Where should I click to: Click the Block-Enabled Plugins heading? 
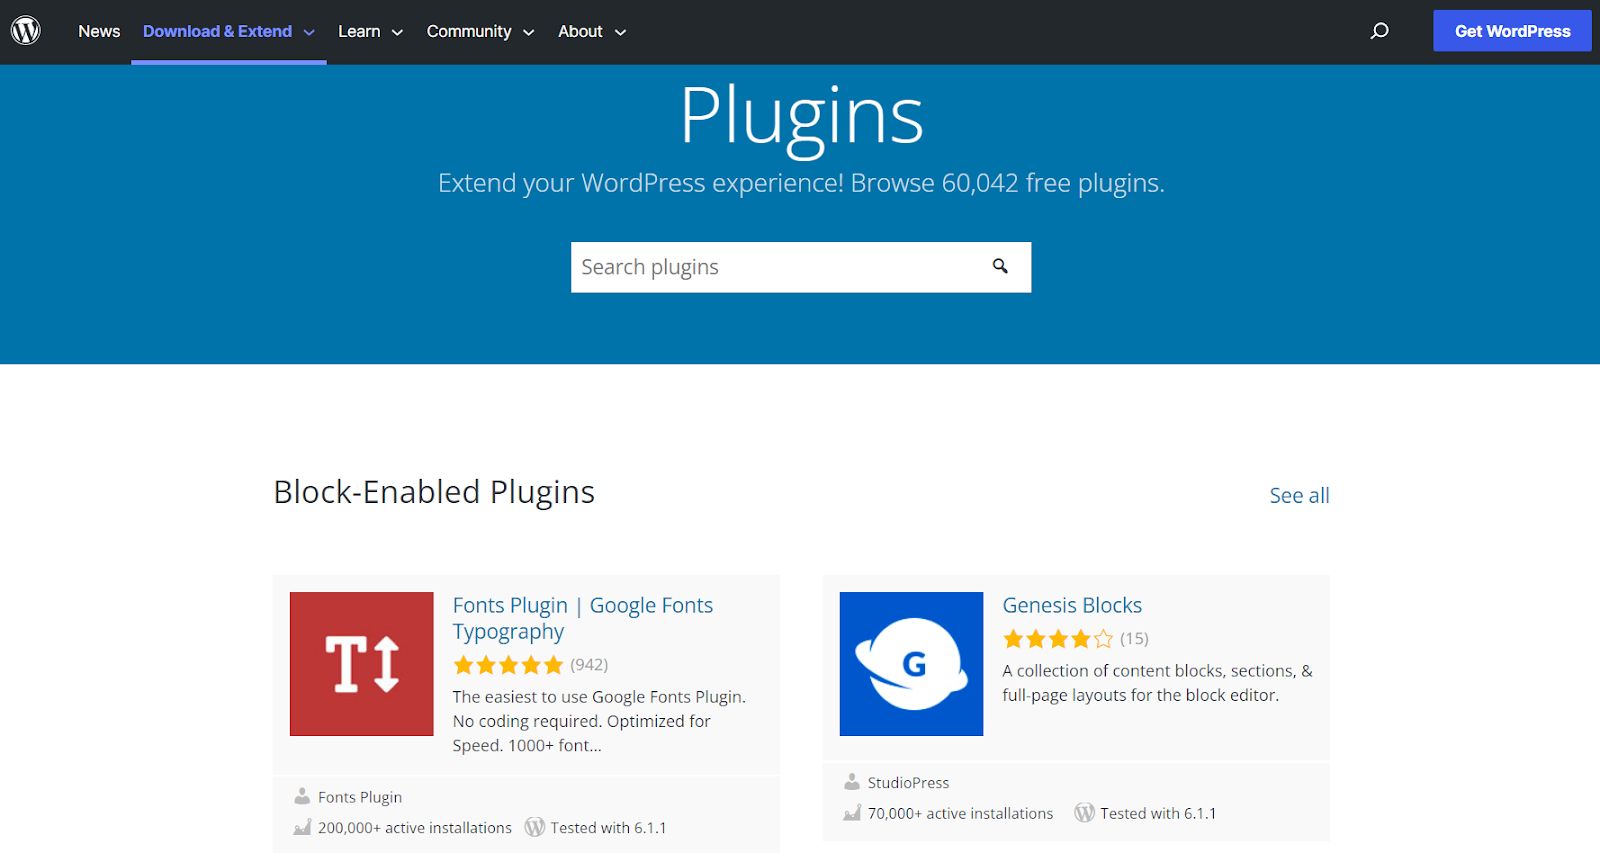tap(434, 492)
